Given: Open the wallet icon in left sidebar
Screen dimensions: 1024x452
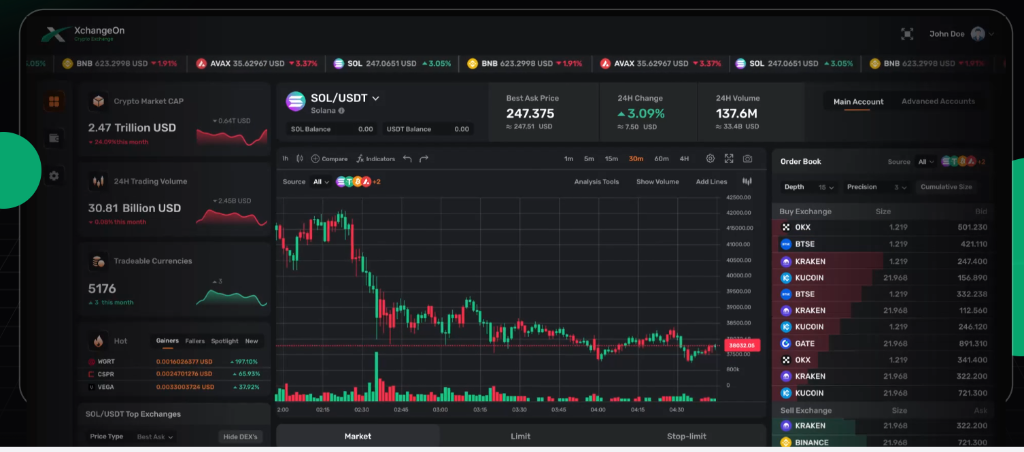Looking at the screenshot, I should 54,138.
